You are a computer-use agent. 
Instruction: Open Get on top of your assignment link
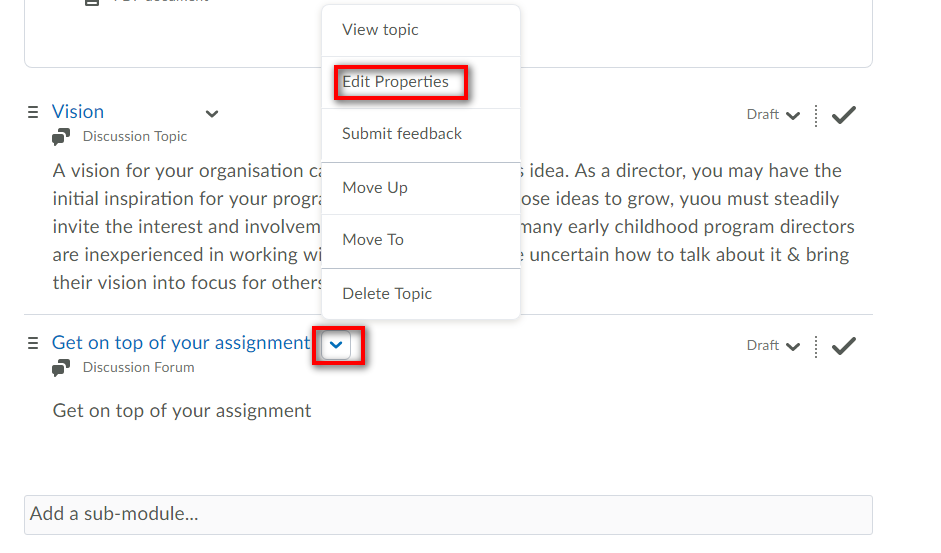pyautogui.click(x=181, y=343)
